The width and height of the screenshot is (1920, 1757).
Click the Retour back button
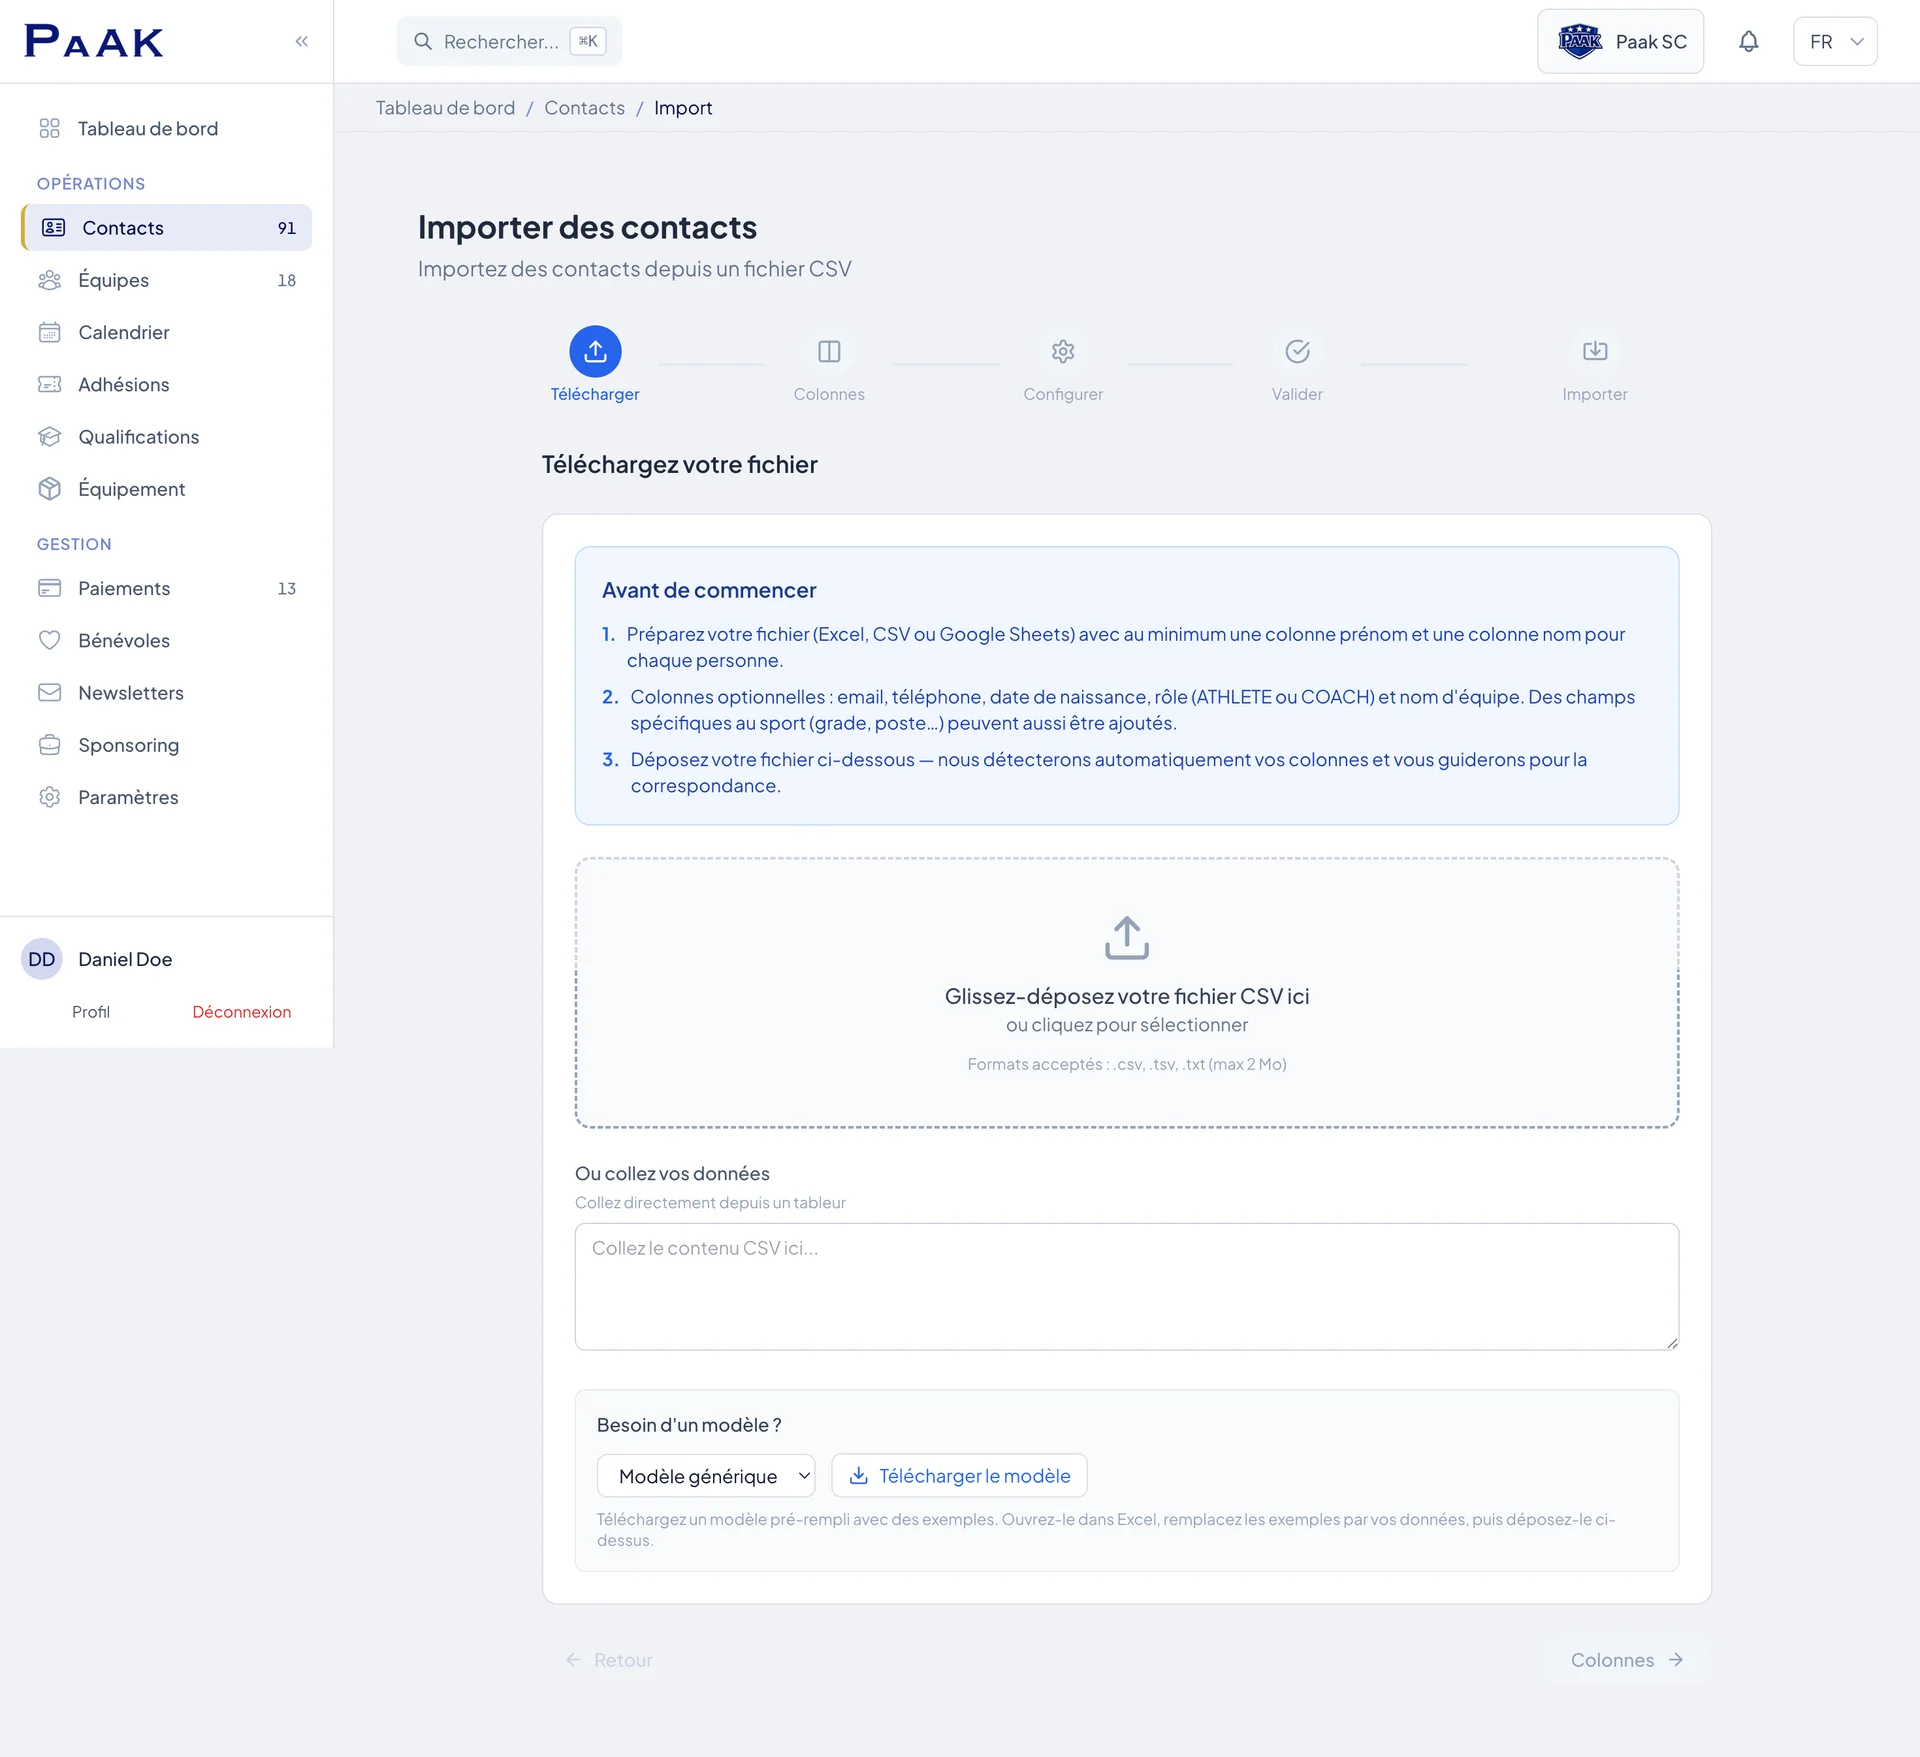click(x=608, y=1660)
